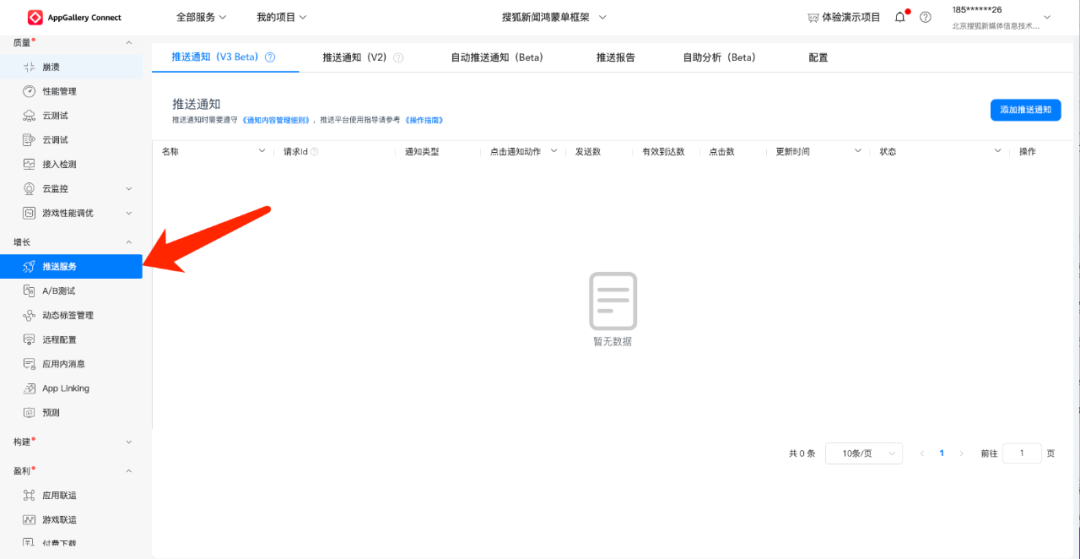Click the 发送数 column header

click(x=588, y=151)
